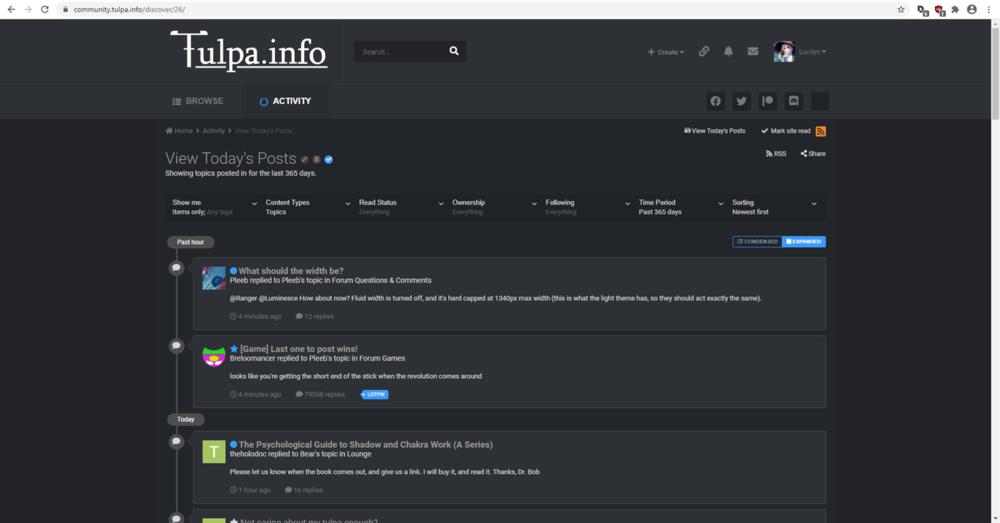Viewport: 1000px width, 523px height.
Task: Click the orange RSS feed icon
Action: tap(821, 131)
